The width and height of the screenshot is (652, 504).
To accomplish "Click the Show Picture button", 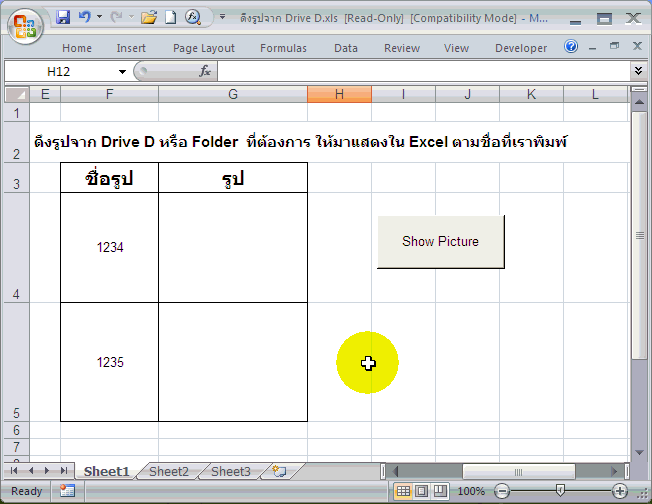I will click(x=441, y=242).
